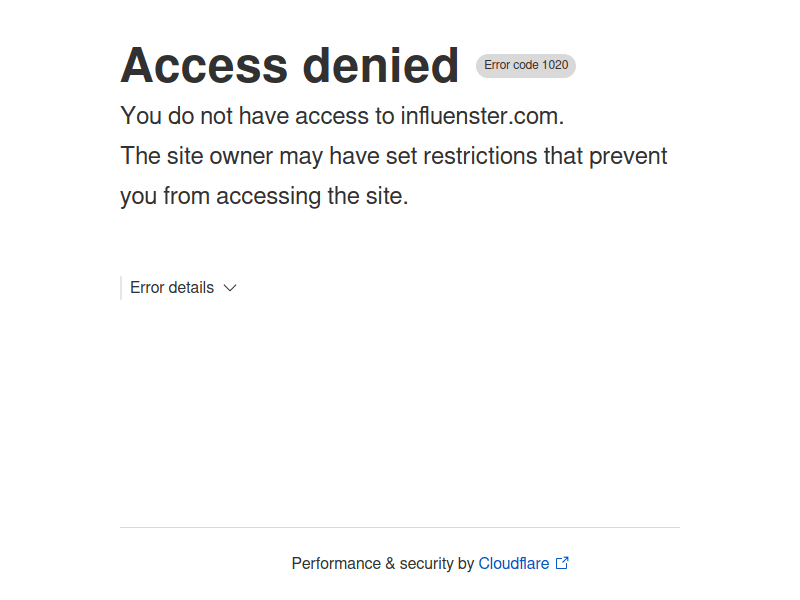Viewport: 800px width, 600px height.
Task: Click the Error code 1020 badge
Action: click(x=526, y=66)
